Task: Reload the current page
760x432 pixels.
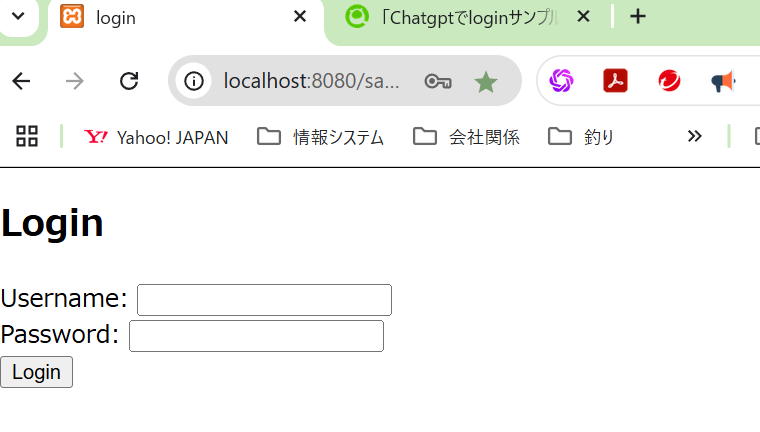Action: coord(129,81)
